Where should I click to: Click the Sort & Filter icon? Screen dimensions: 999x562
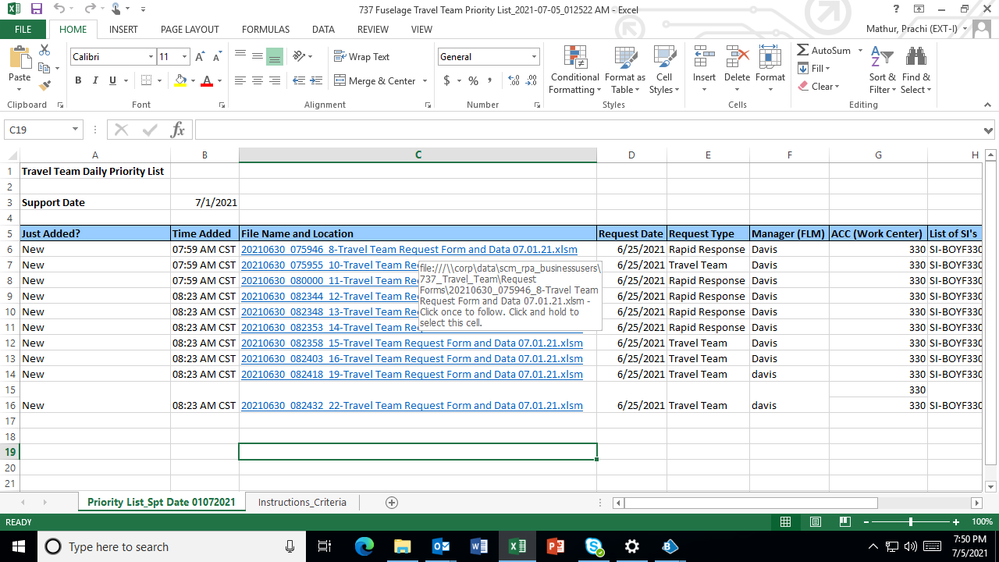882,59
